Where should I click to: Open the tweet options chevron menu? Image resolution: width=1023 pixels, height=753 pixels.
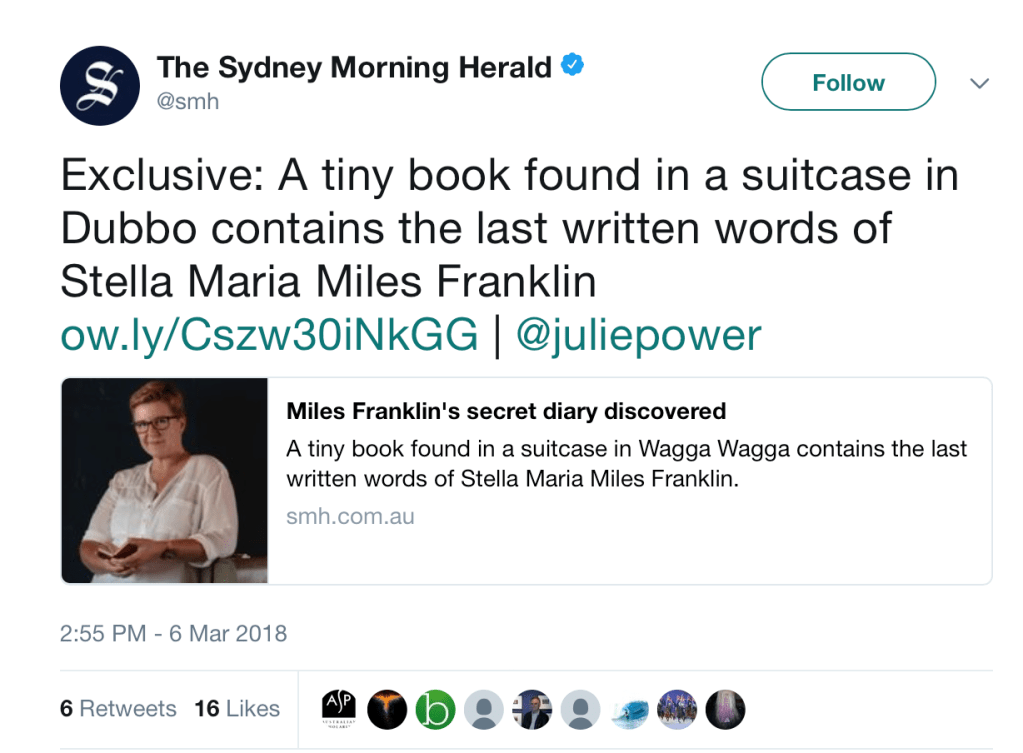pyautogui.click(x=980, y=83)
